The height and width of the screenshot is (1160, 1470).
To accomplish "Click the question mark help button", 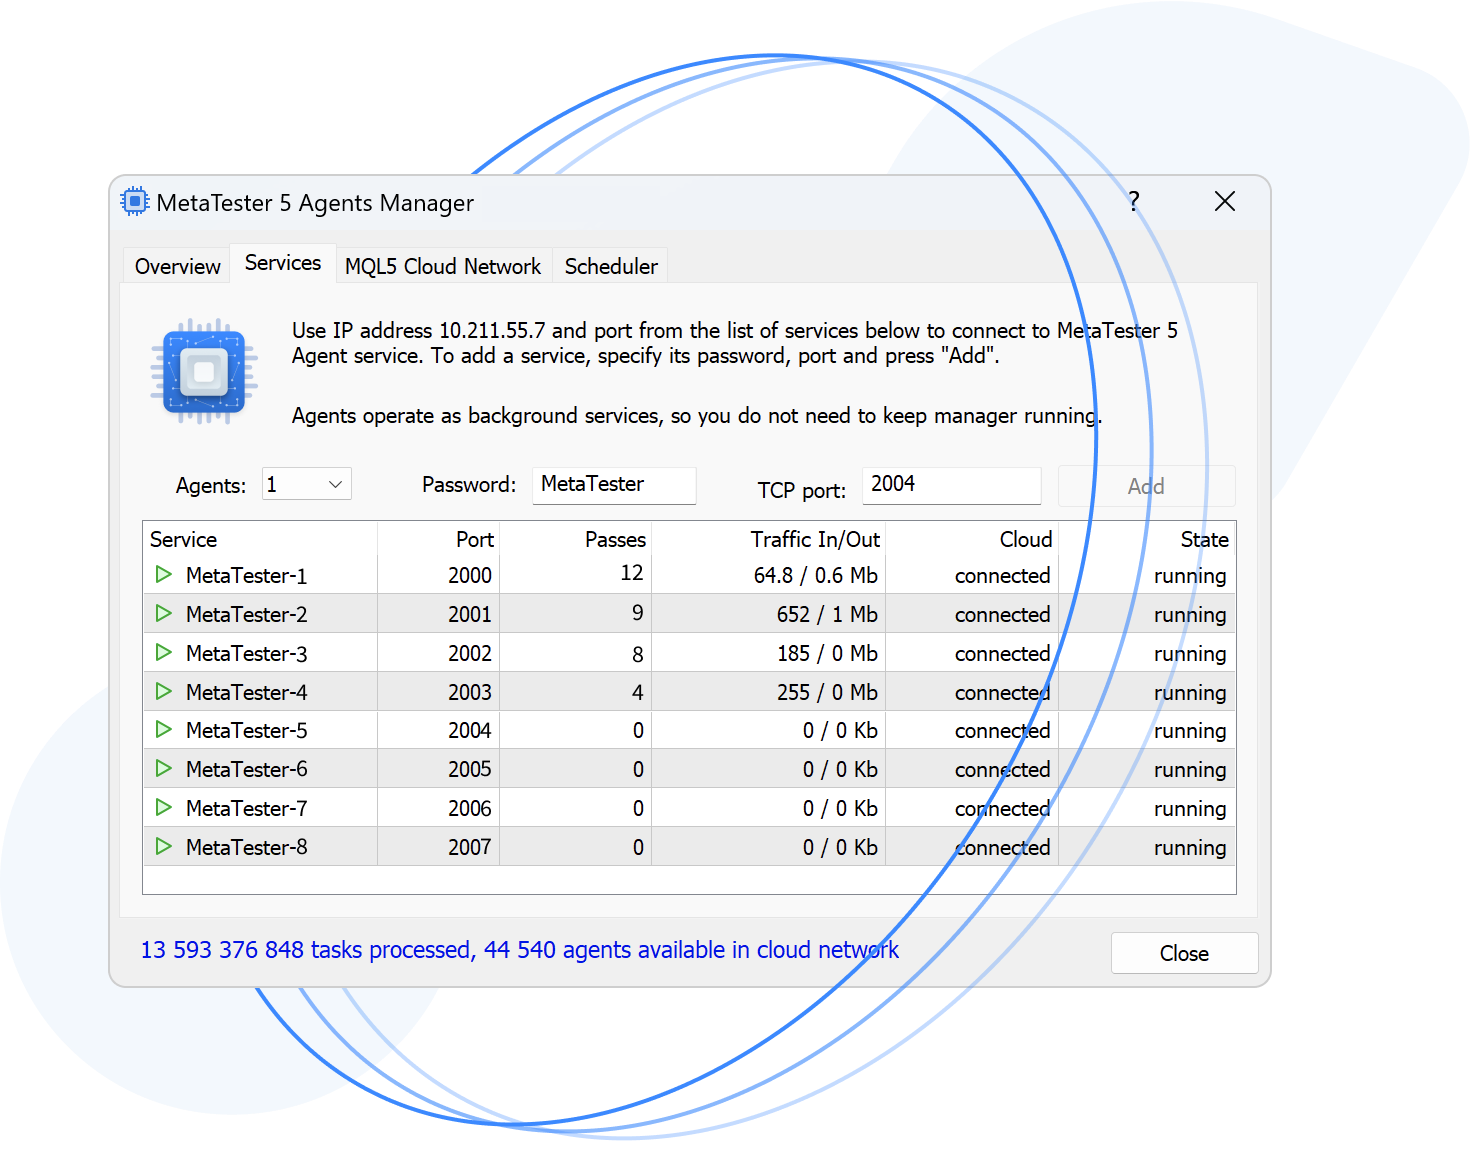I will [1133, 201].
